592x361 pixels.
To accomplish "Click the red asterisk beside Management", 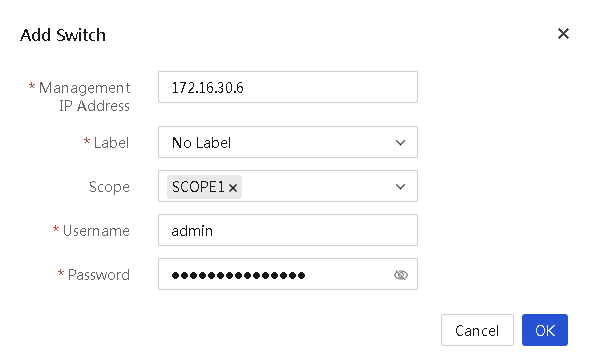I will (x=32, y=86).
